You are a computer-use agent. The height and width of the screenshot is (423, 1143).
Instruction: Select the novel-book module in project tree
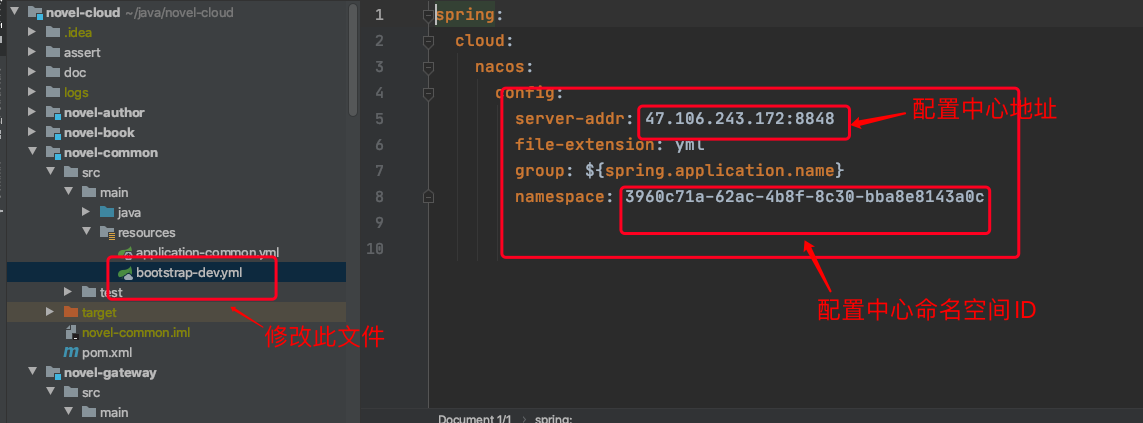pos(99,133)
